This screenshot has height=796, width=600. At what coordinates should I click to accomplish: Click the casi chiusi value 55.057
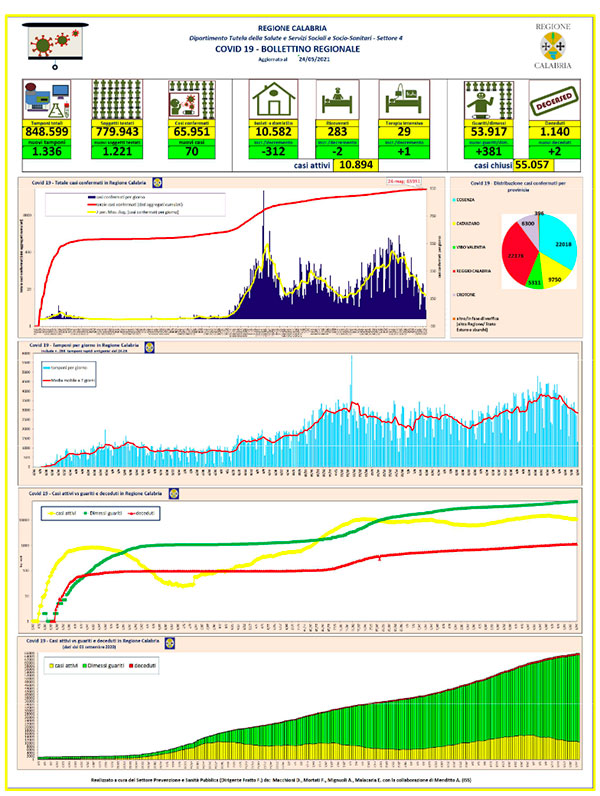(x=532, y=165)
